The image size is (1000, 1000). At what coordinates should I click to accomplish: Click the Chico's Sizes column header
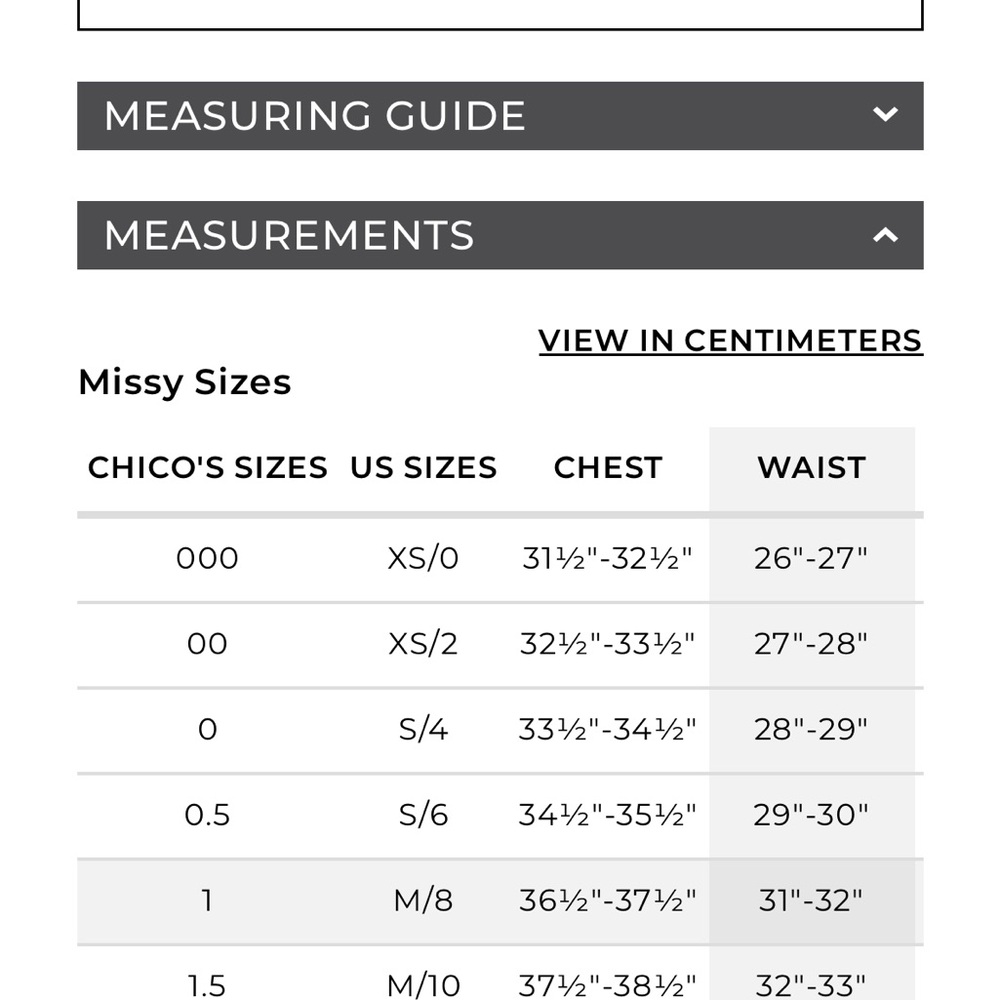pyautogui.click(x=207, y=467)
